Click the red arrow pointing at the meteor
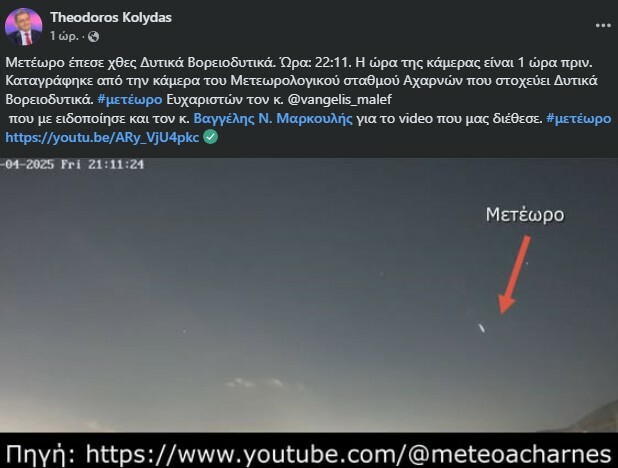The image size is (618, 468). 513,275
